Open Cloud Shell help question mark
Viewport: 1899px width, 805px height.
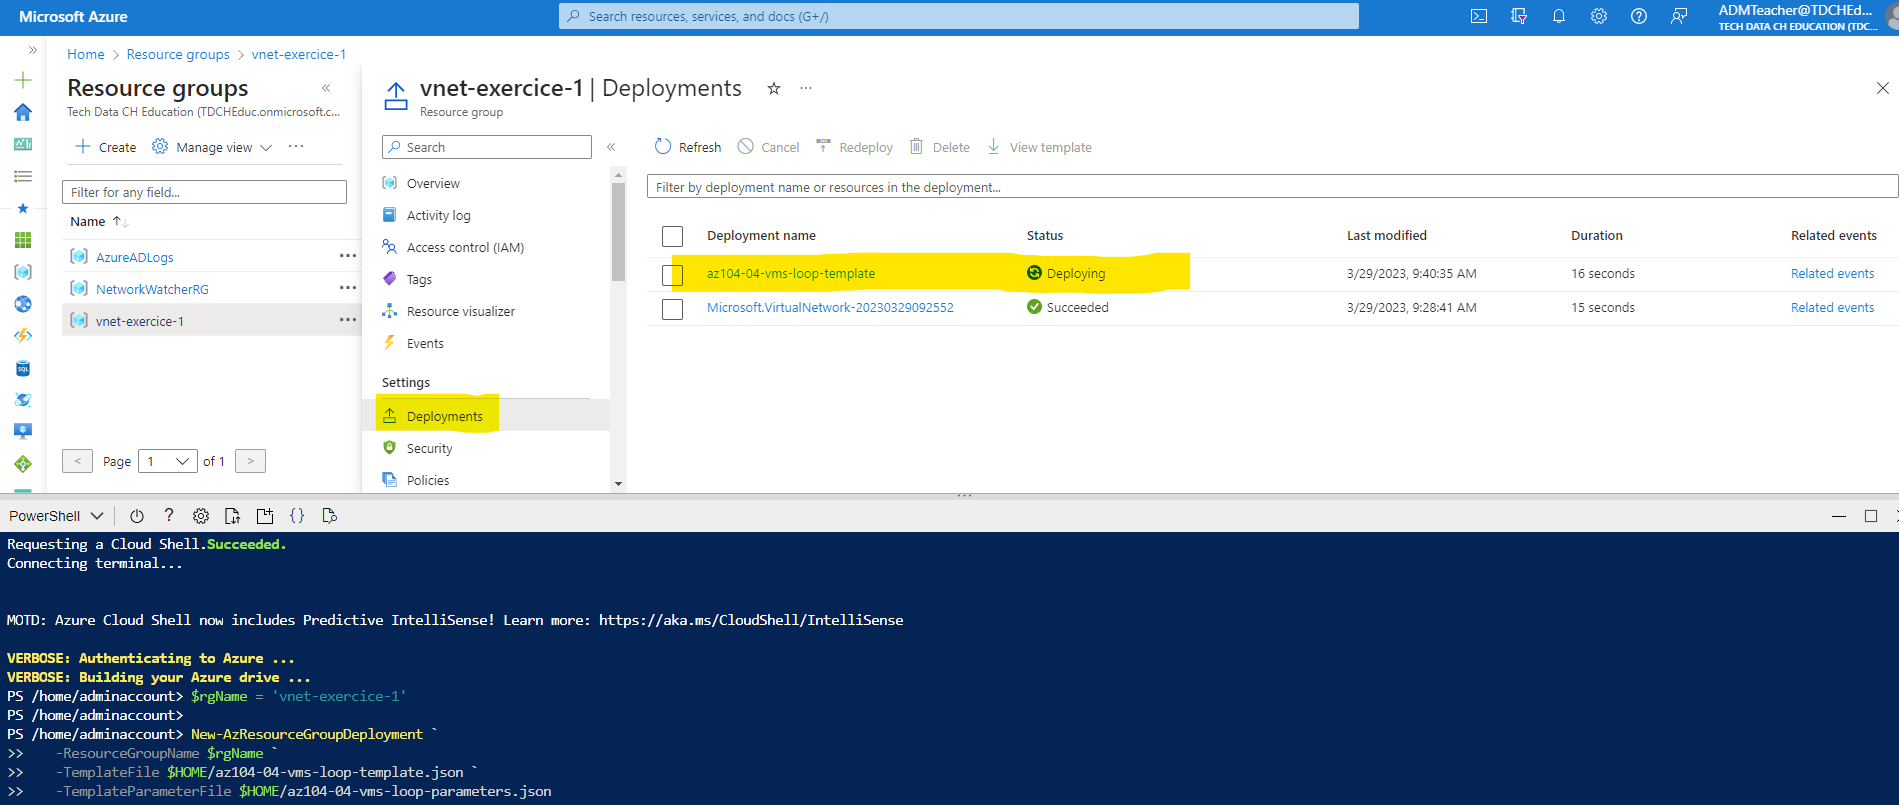tap(169, 516)
